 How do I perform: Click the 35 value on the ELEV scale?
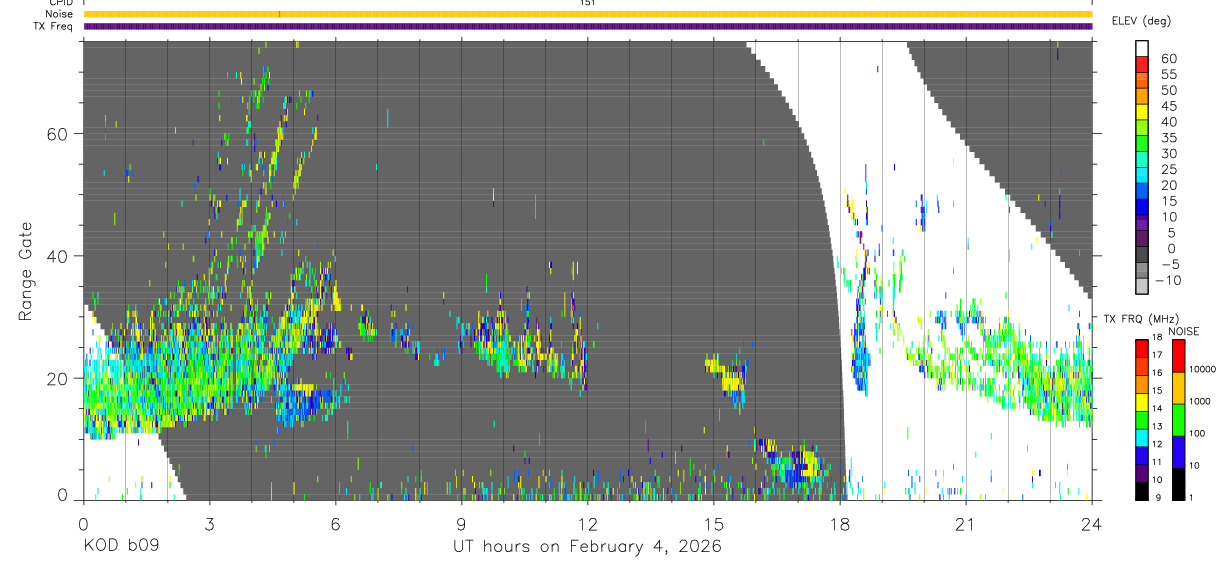click(1169, 138)
